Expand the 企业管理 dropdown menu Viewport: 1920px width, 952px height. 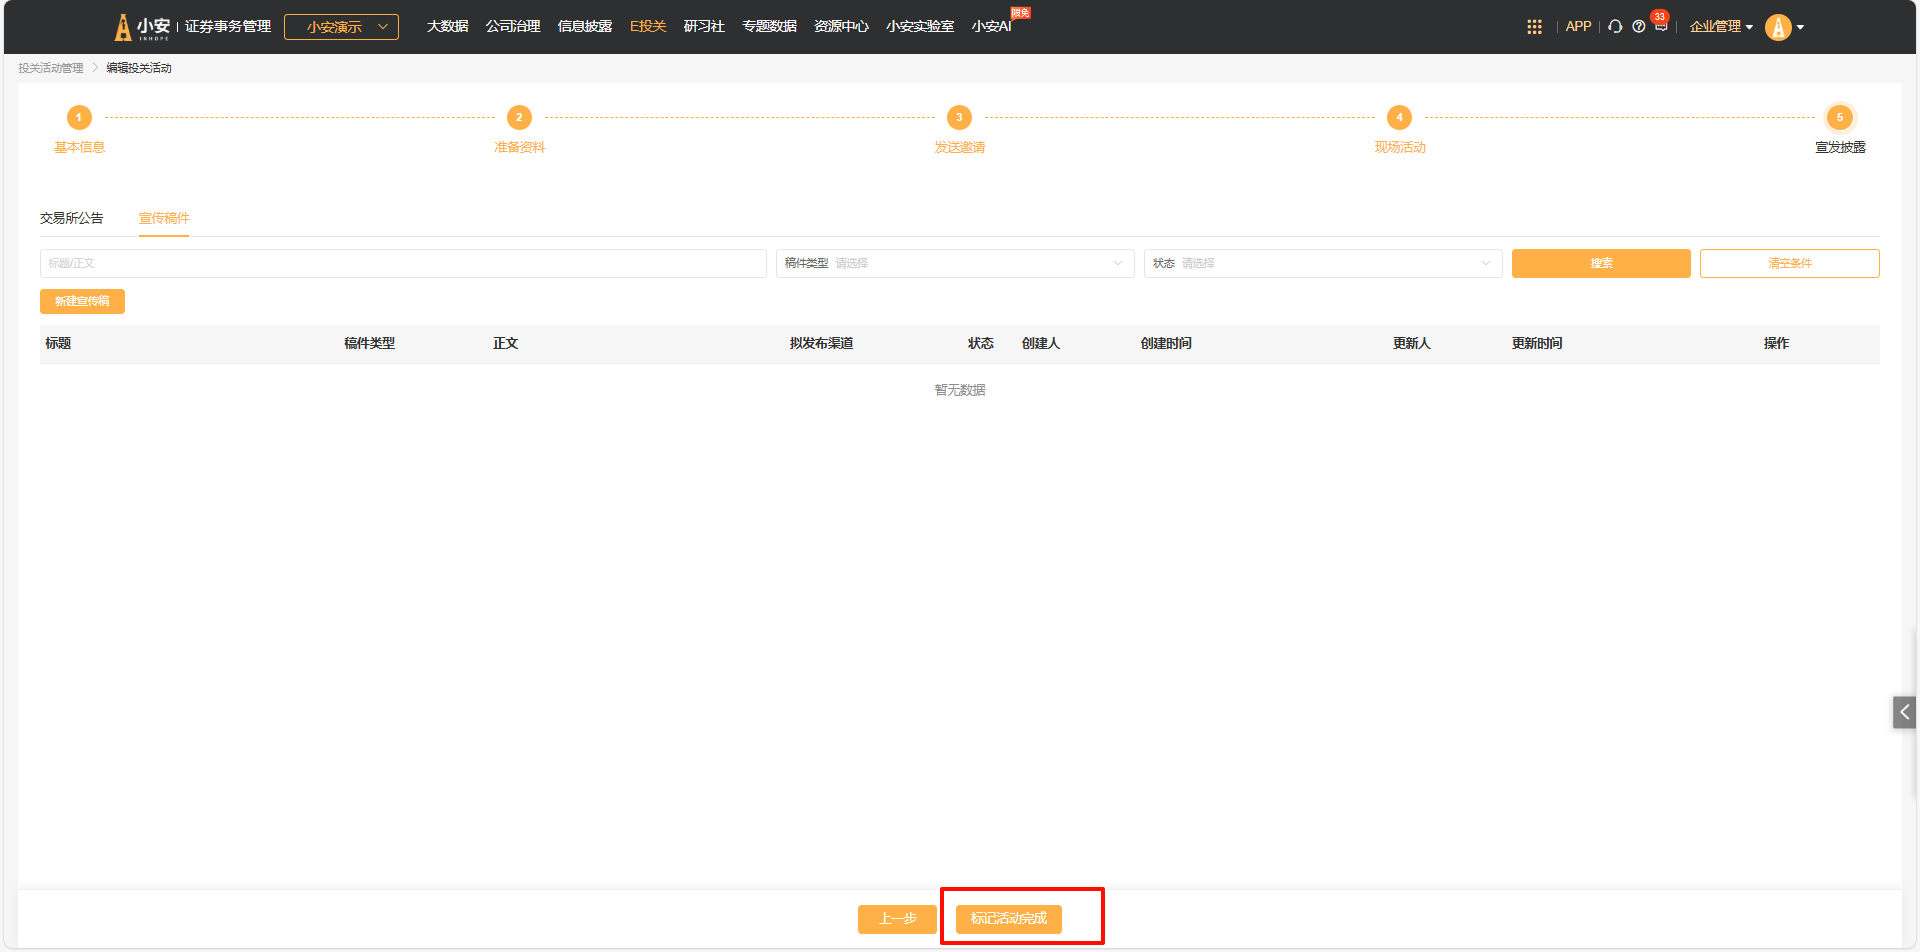pos(1721,27)
